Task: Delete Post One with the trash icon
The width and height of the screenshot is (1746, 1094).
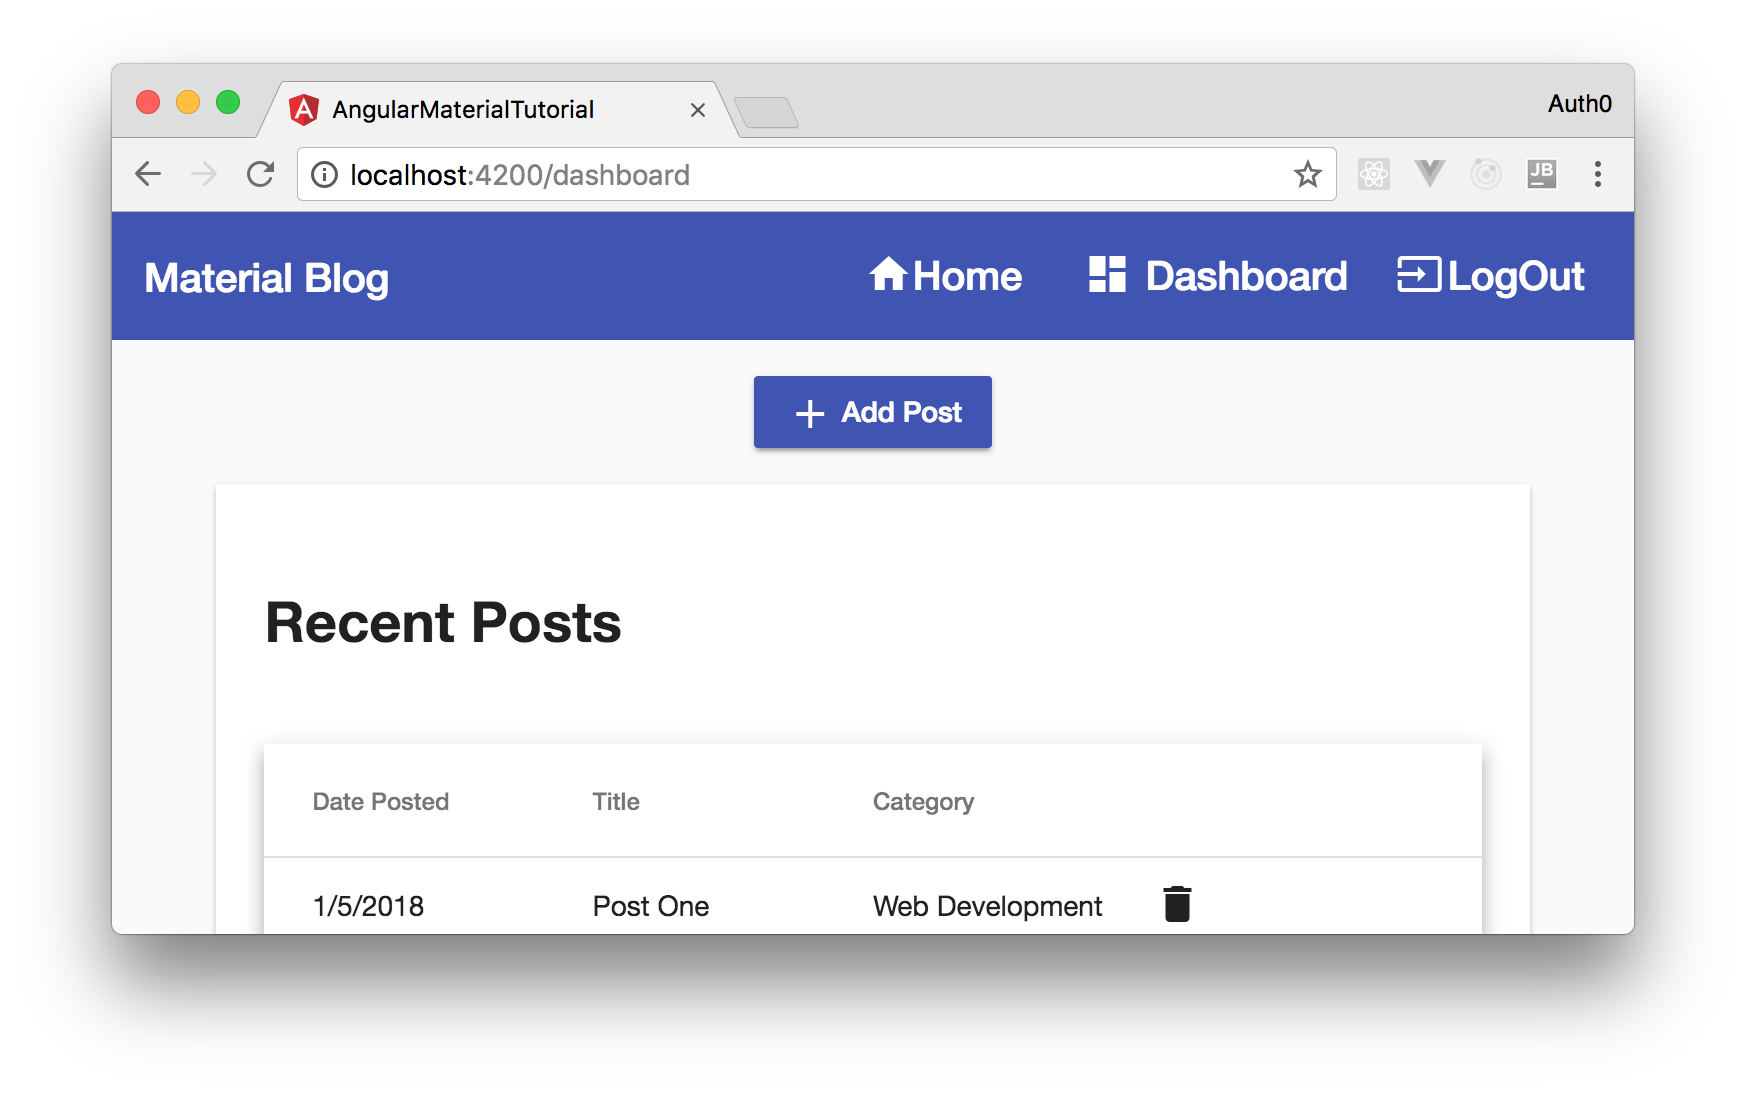Action: point(1177,904)
